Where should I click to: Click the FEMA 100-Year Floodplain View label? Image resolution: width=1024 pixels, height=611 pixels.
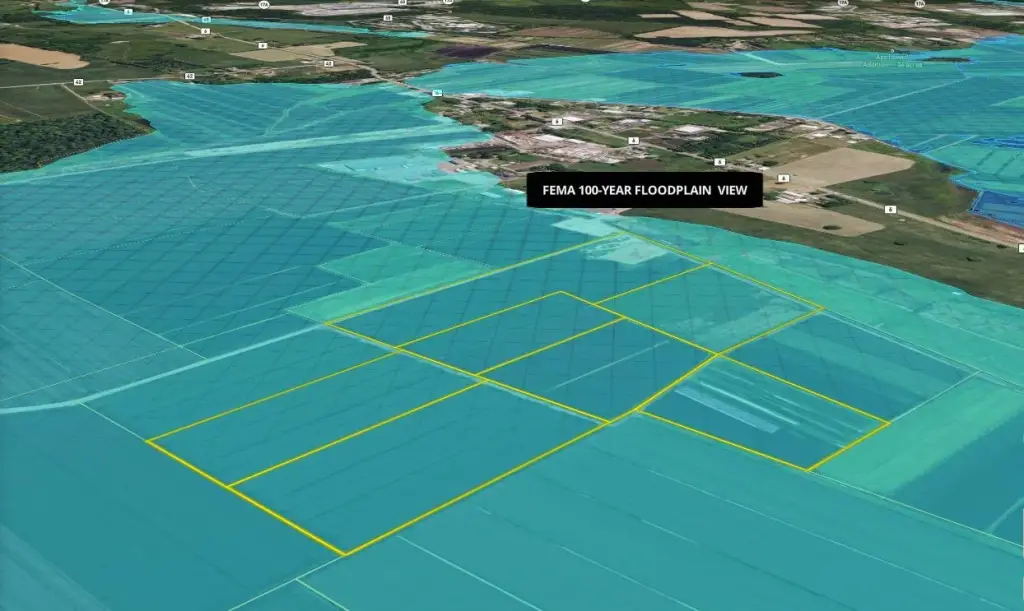pyautogui.click(x=645, y=190)
